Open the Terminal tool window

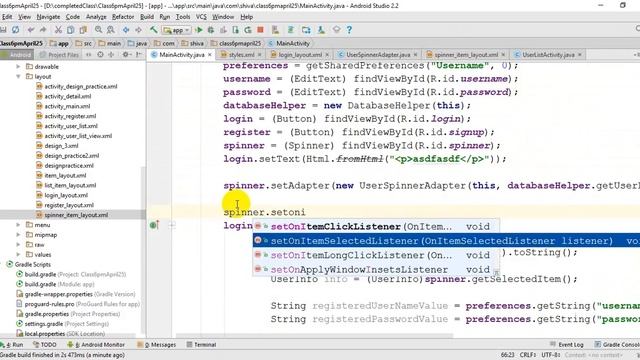pos(201,344)
